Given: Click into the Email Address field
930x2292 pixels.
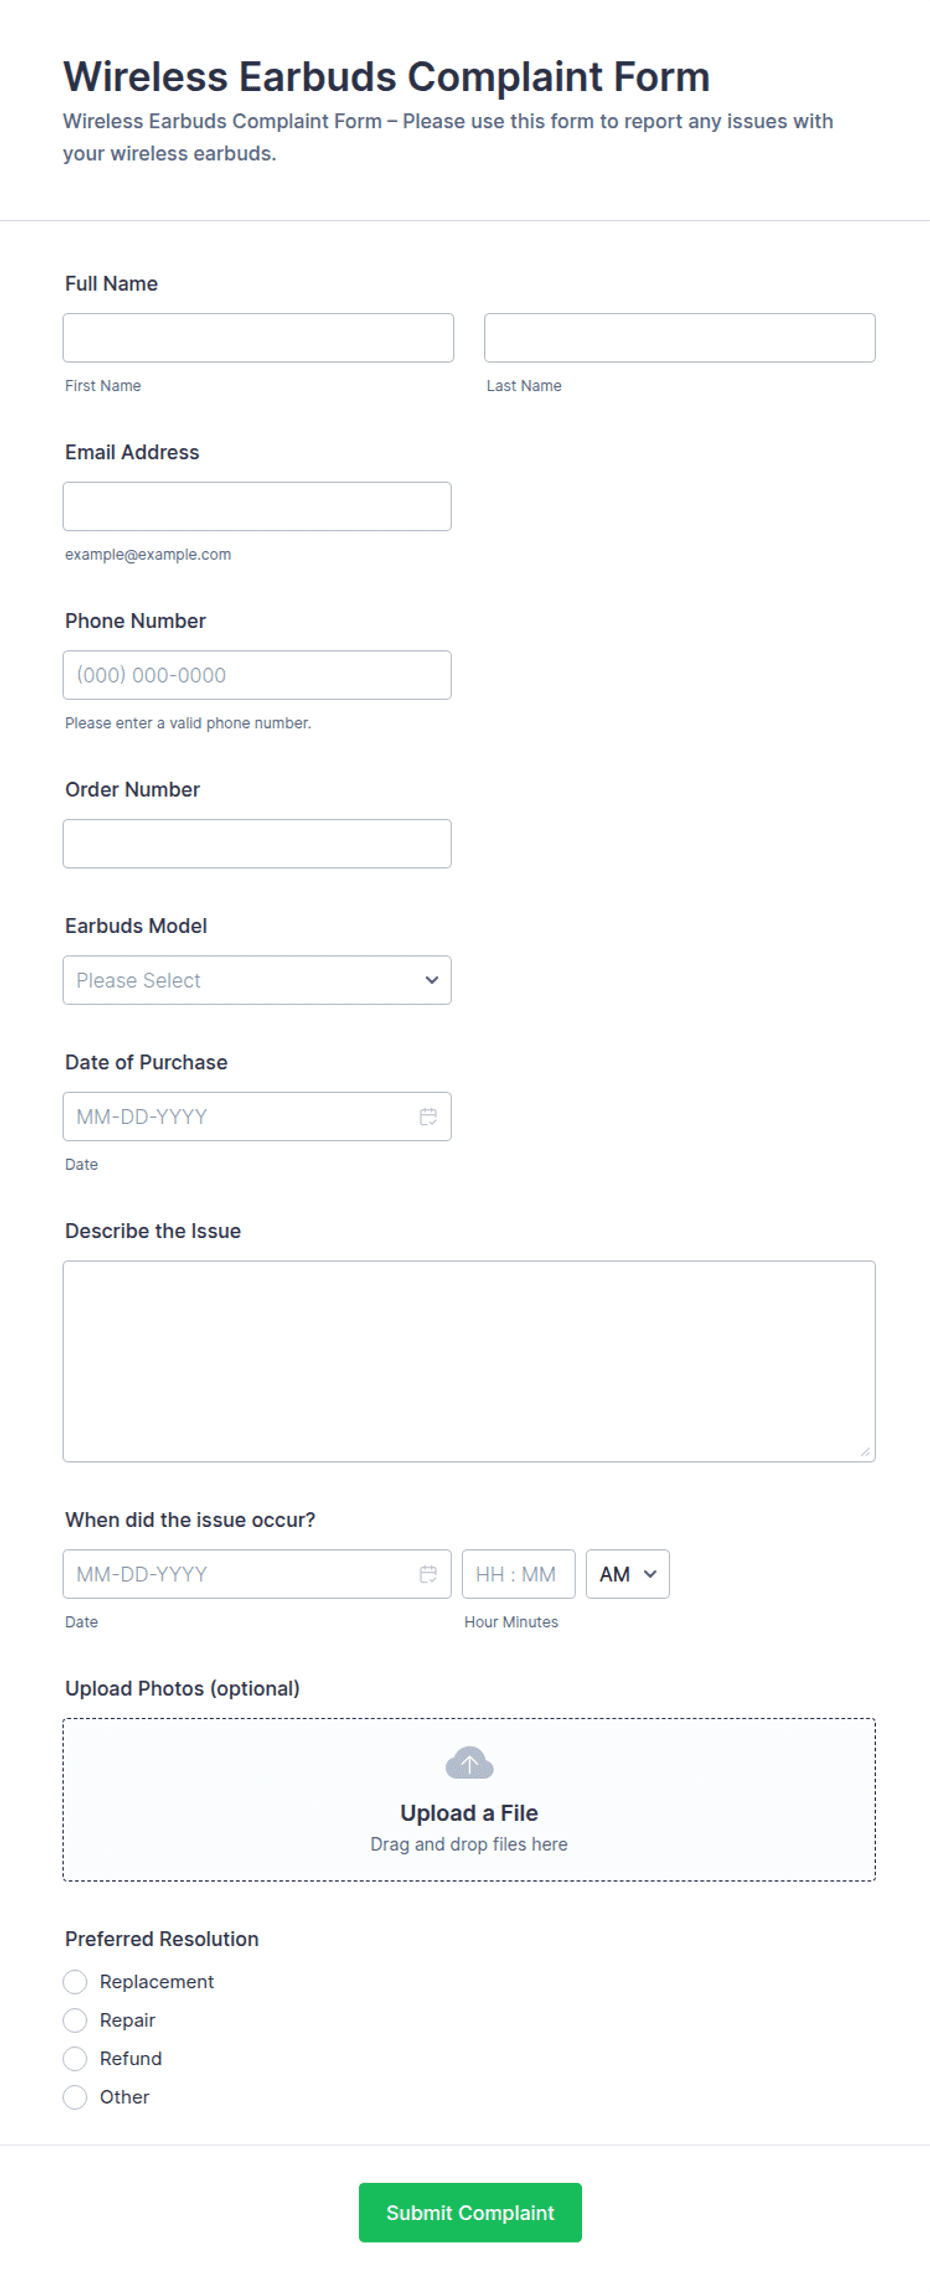Looking at the screenshot, I should tap(257, 507).
